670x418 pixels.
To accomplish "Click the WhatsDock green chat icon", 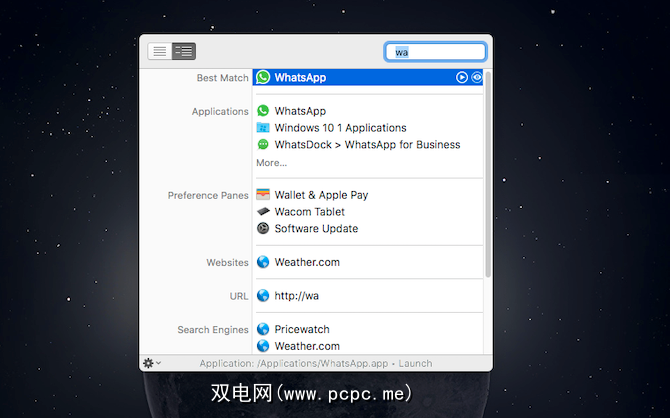I will tap(263, 144).
